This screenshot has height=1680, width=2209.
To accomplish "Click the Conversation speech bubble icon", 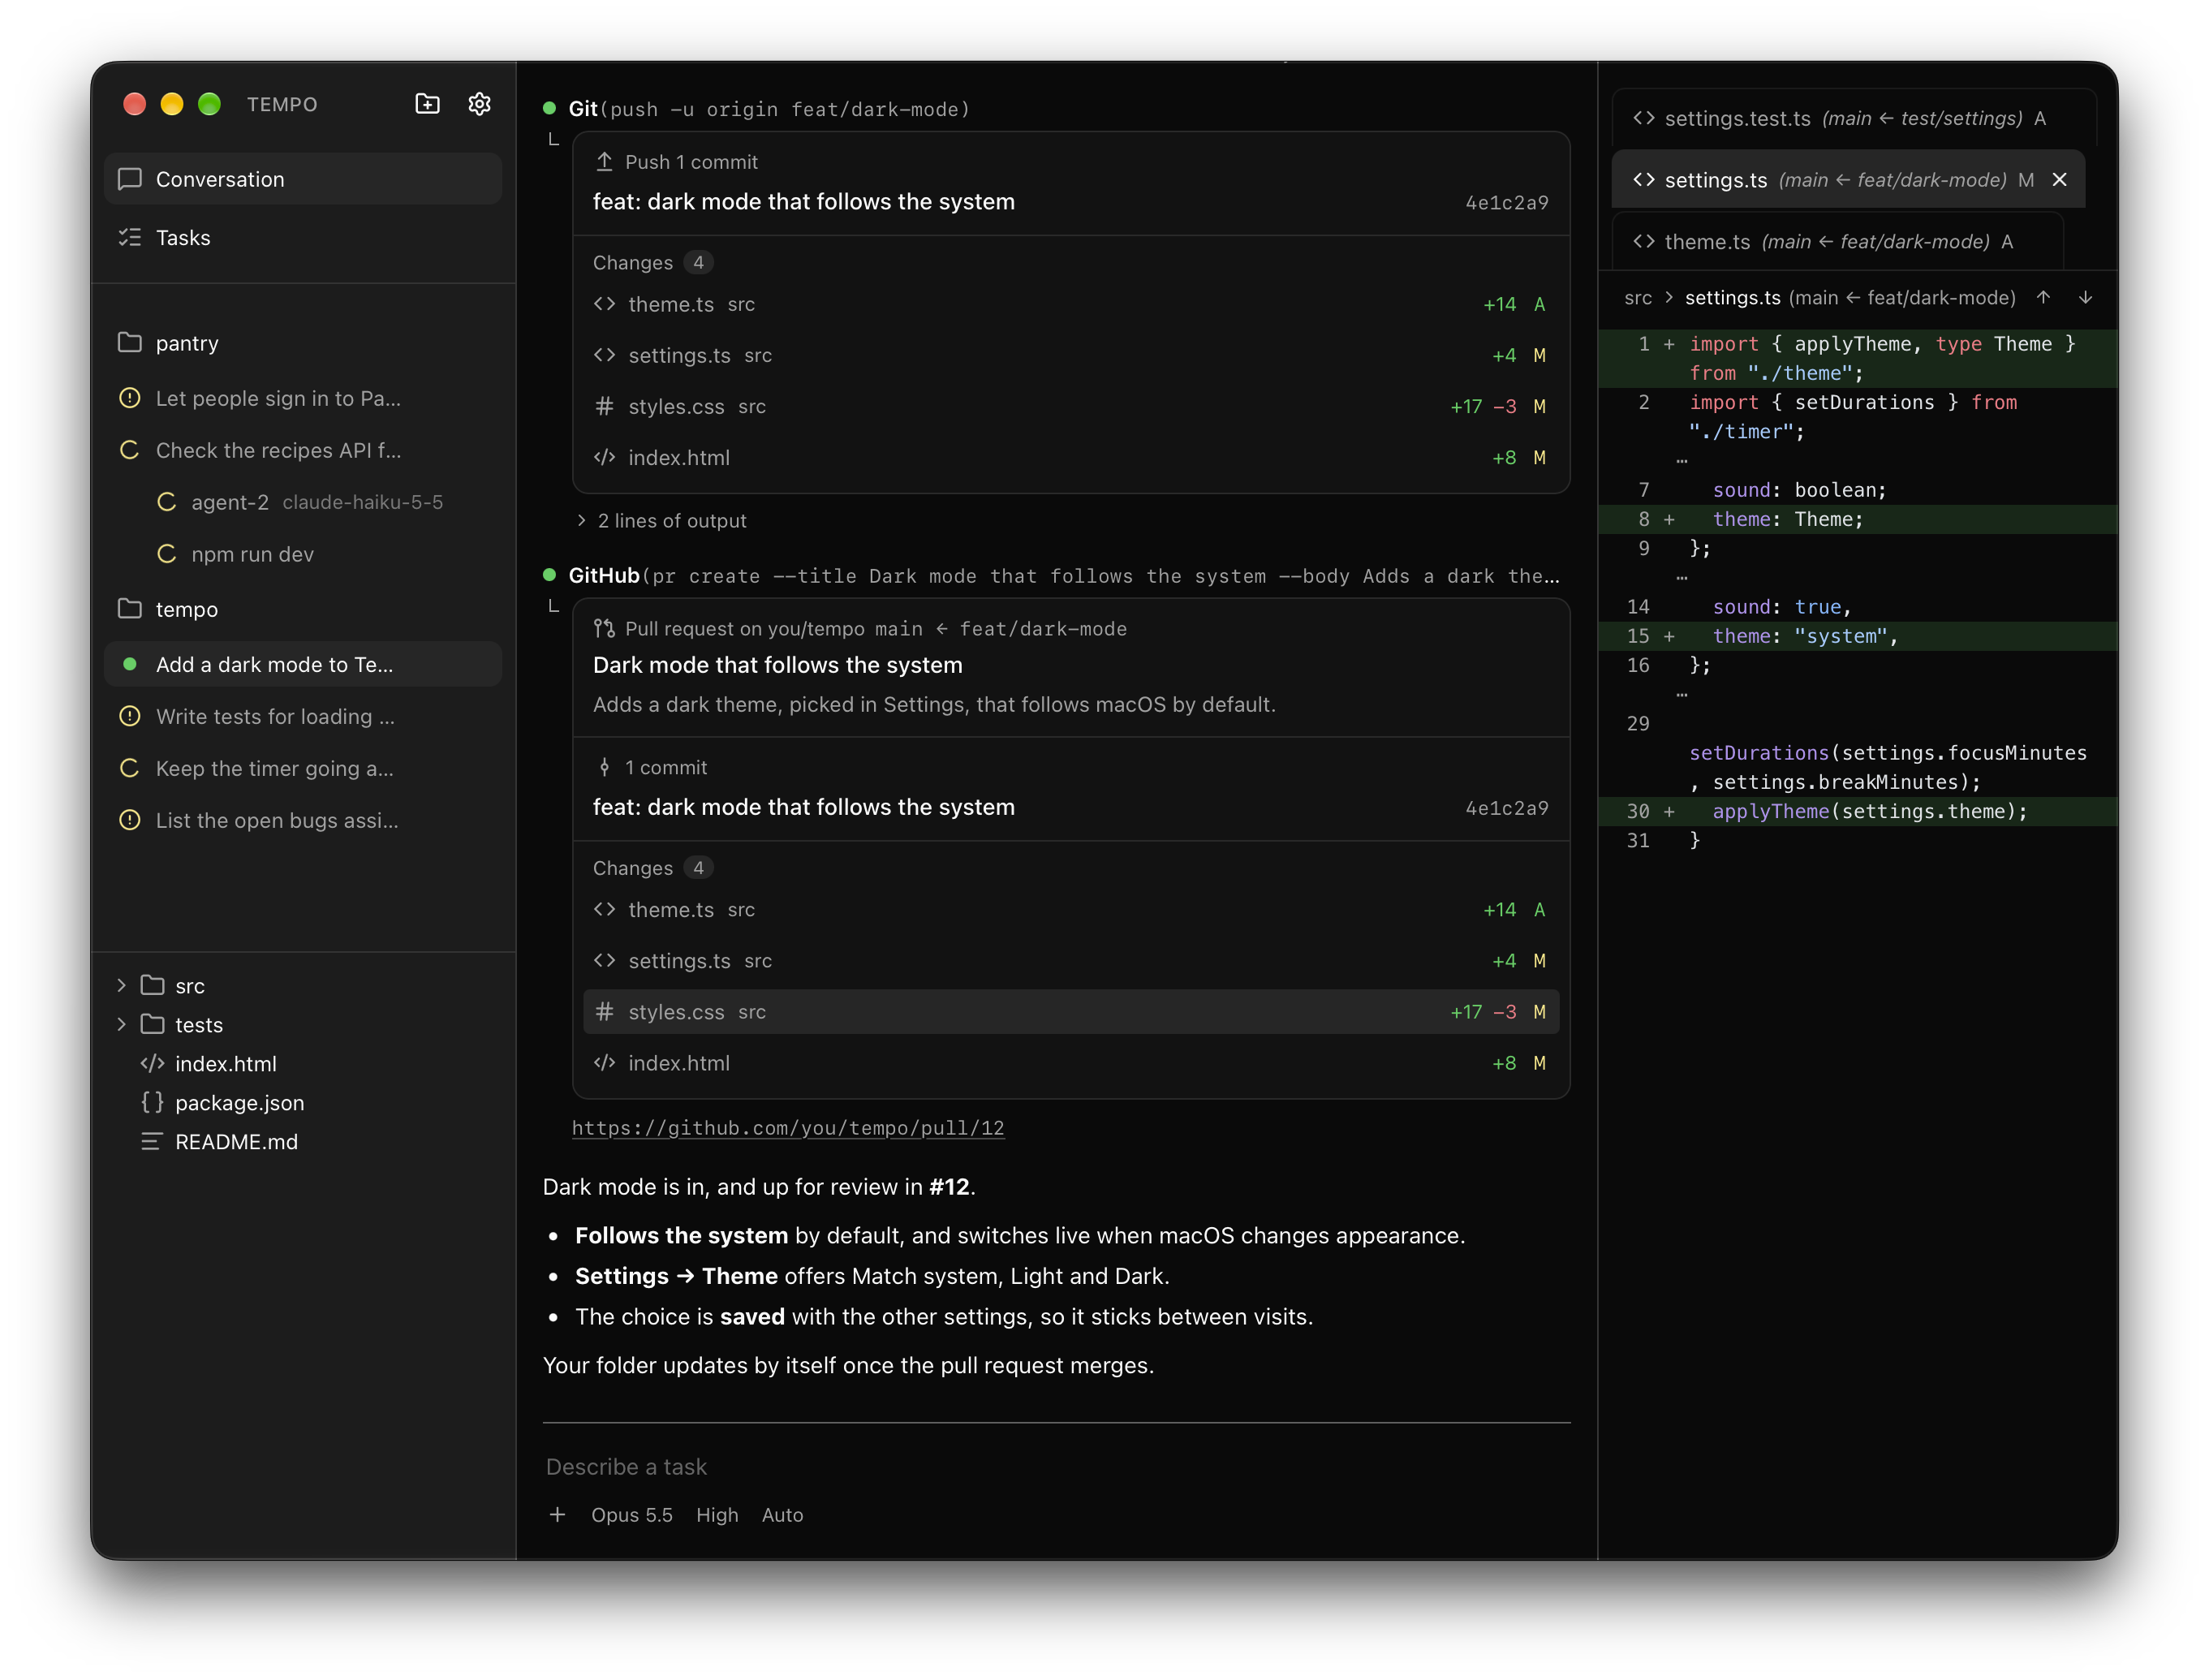I will pos(130,179).
